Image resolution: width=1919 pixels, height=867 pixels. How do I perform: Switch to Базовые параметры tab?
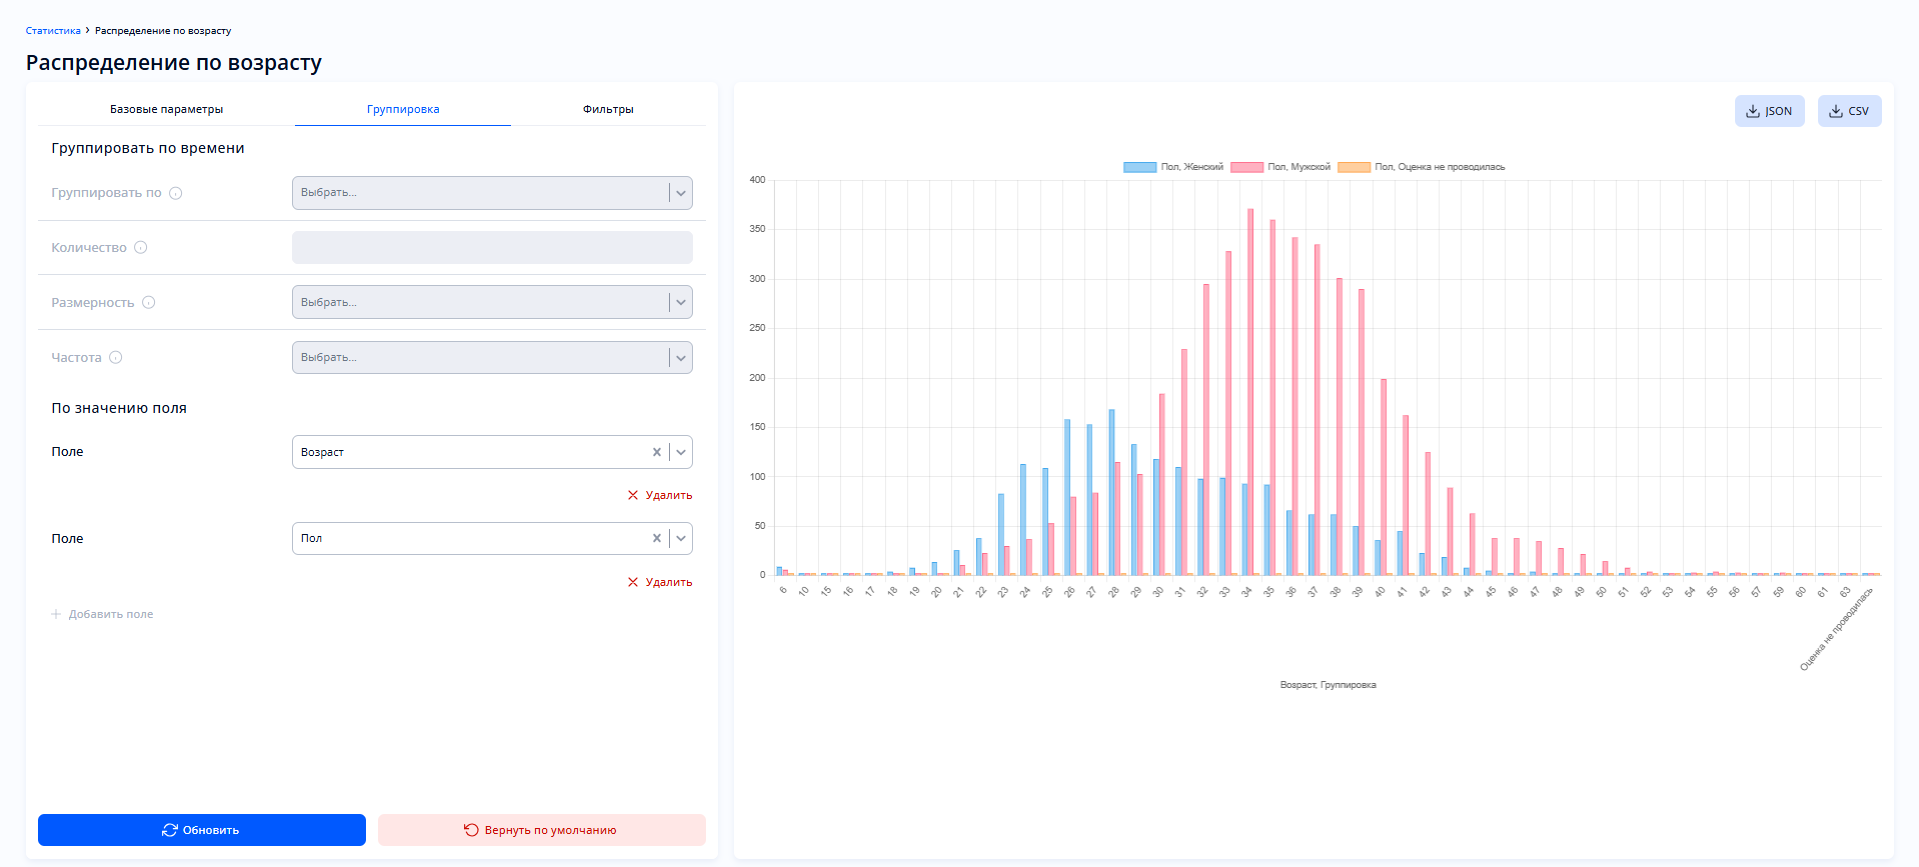click(166, 109)
